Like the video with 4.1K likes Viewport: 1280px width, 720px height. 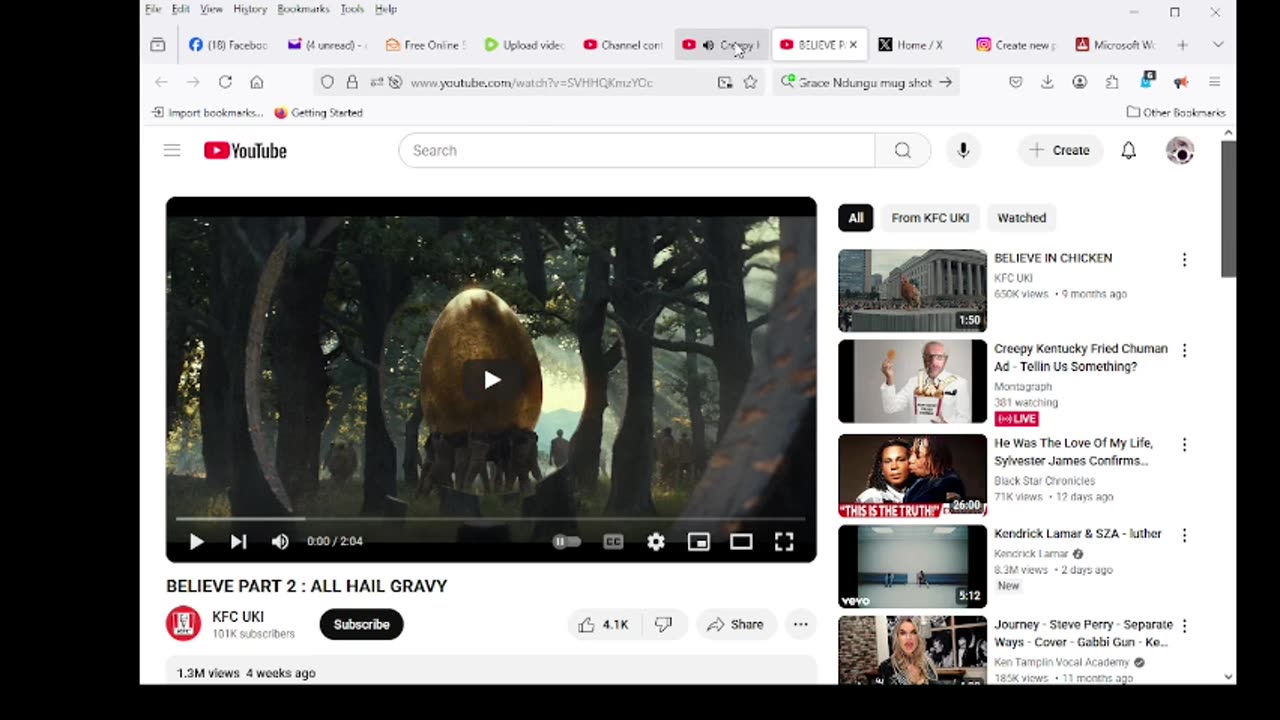[x=603, y=624]
